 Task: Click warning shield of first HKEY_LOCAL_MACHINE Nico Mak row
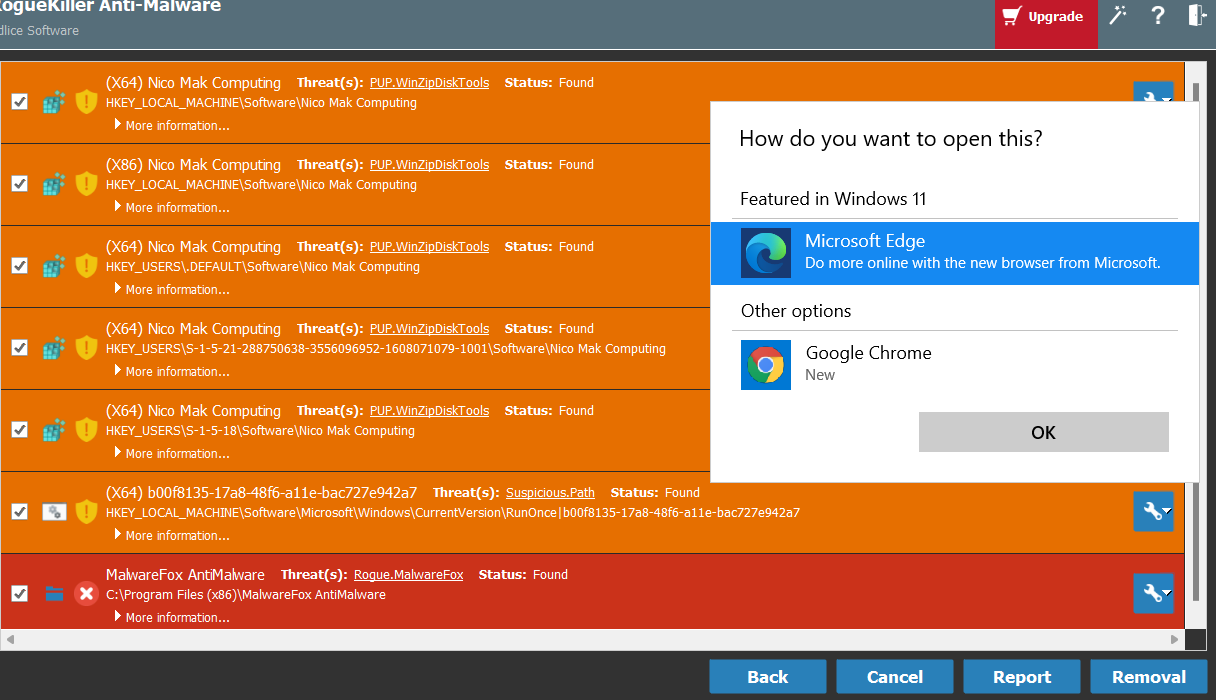point(87,102)
